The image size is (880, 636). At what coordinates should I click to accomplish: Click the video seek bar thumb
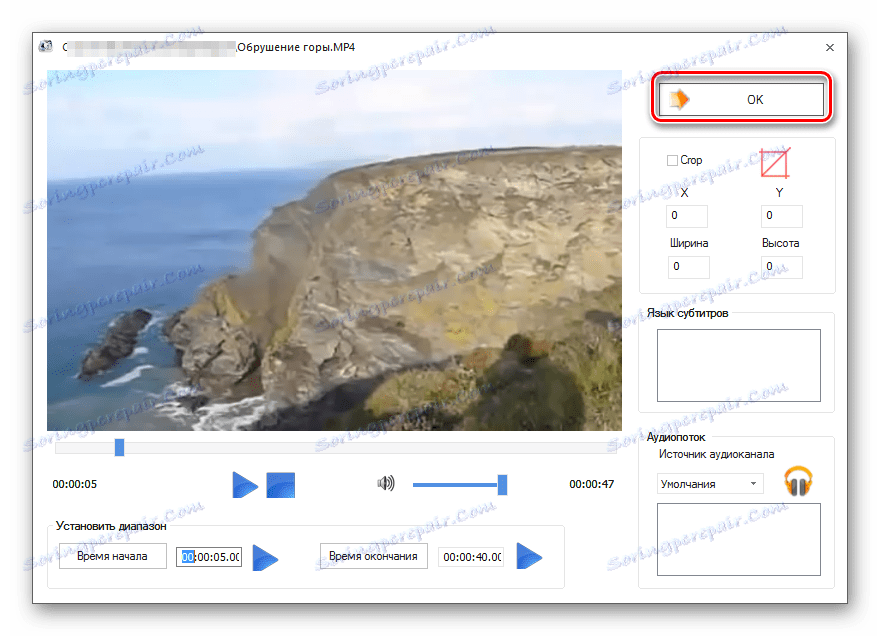coord(119,447)
